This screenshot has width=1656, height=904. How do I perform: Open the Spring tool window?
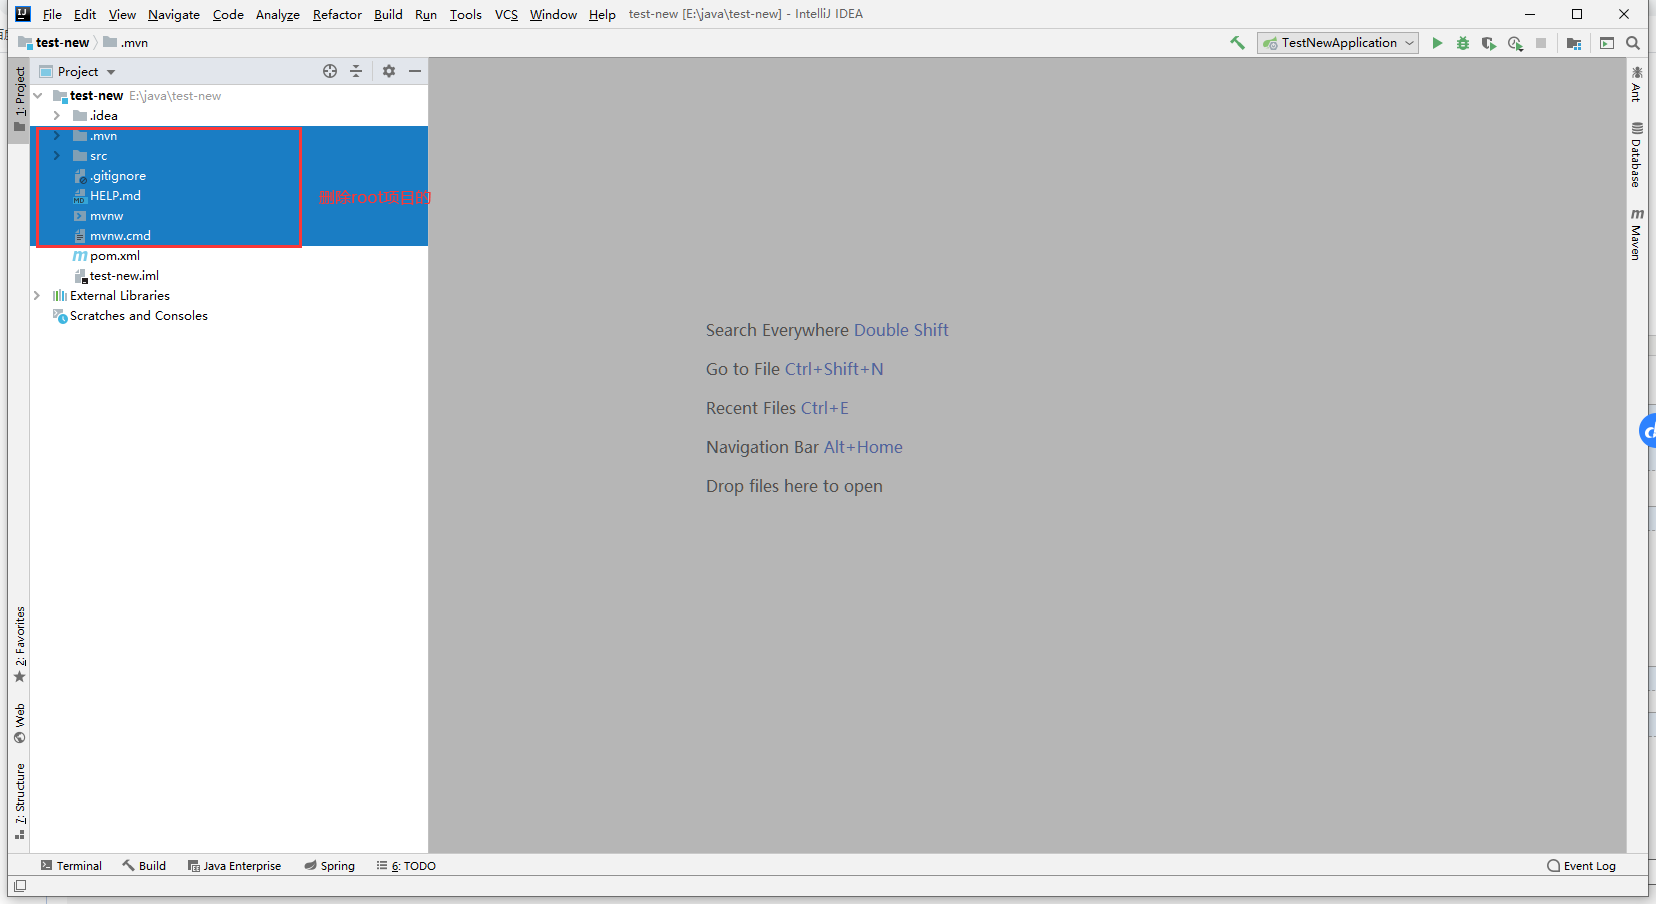click(330, 866)
